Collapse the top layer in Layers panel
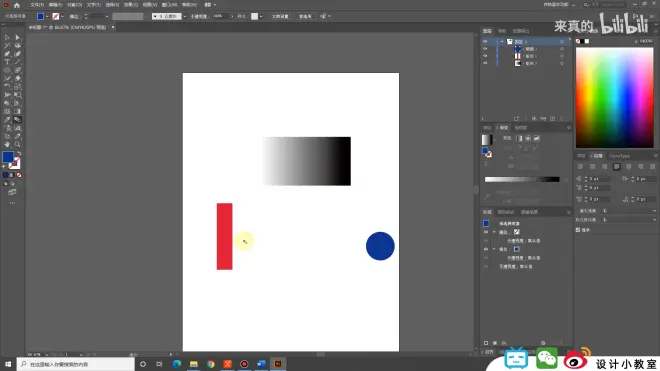The width and height of the screenshot is (660, 371). [502, 42]
